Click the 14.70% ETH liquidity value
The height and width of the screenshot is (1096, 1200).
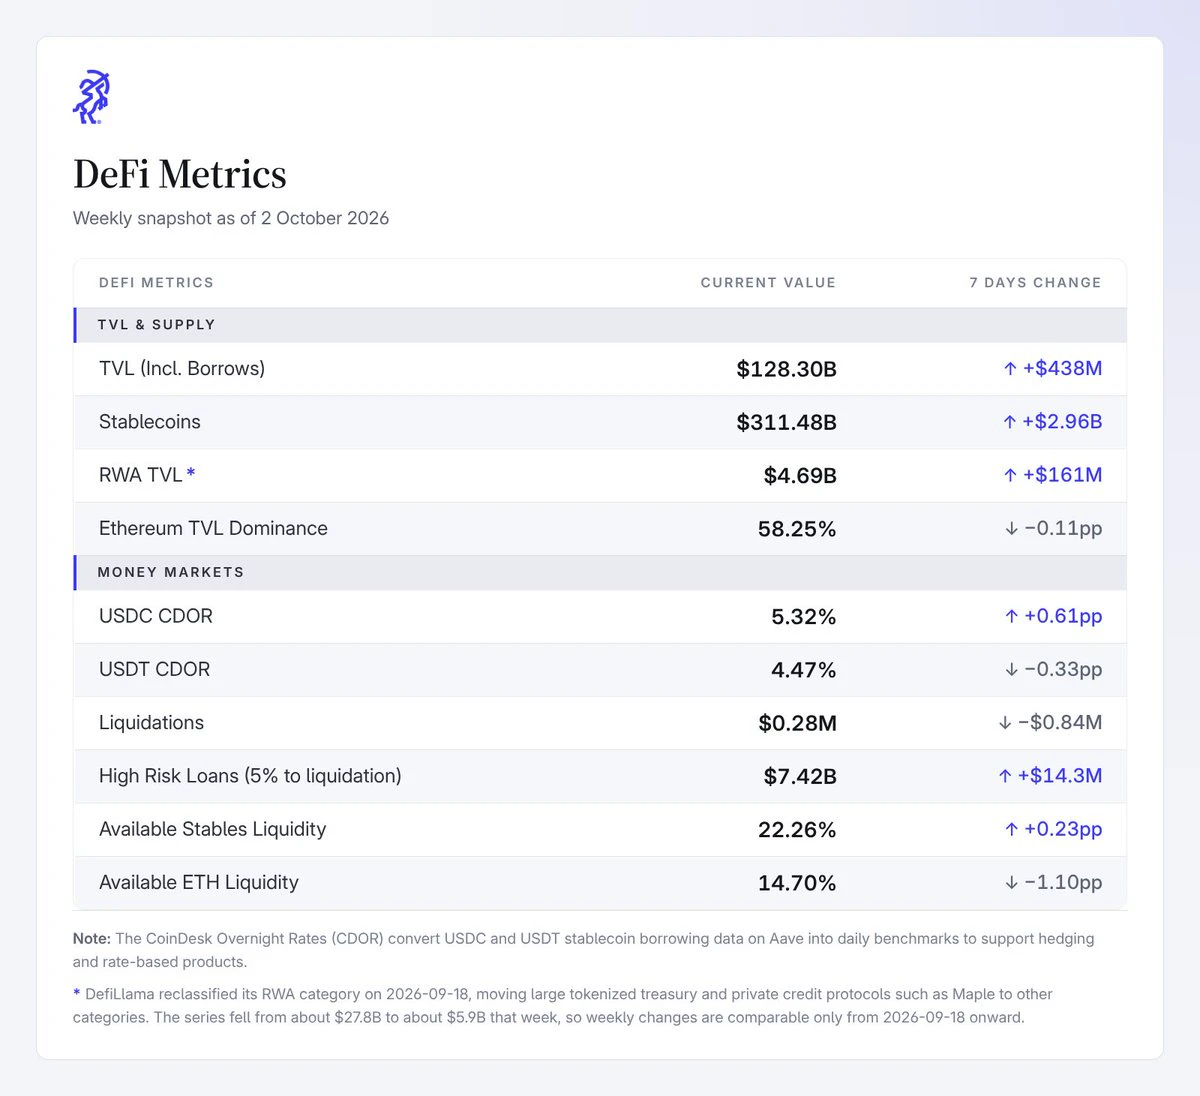point(797,883)
